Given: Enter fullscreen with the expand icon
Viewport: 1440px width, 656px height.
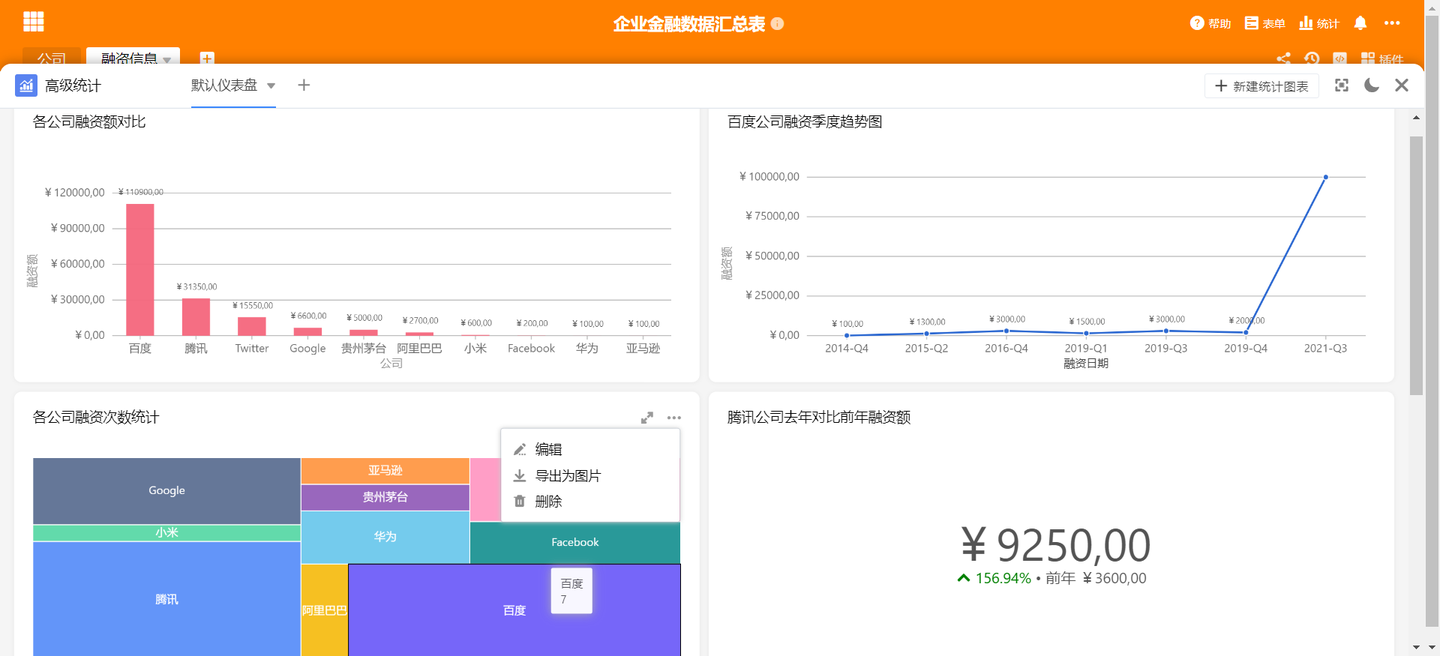Looking at the screenshot, I should tap(1341, 86).
